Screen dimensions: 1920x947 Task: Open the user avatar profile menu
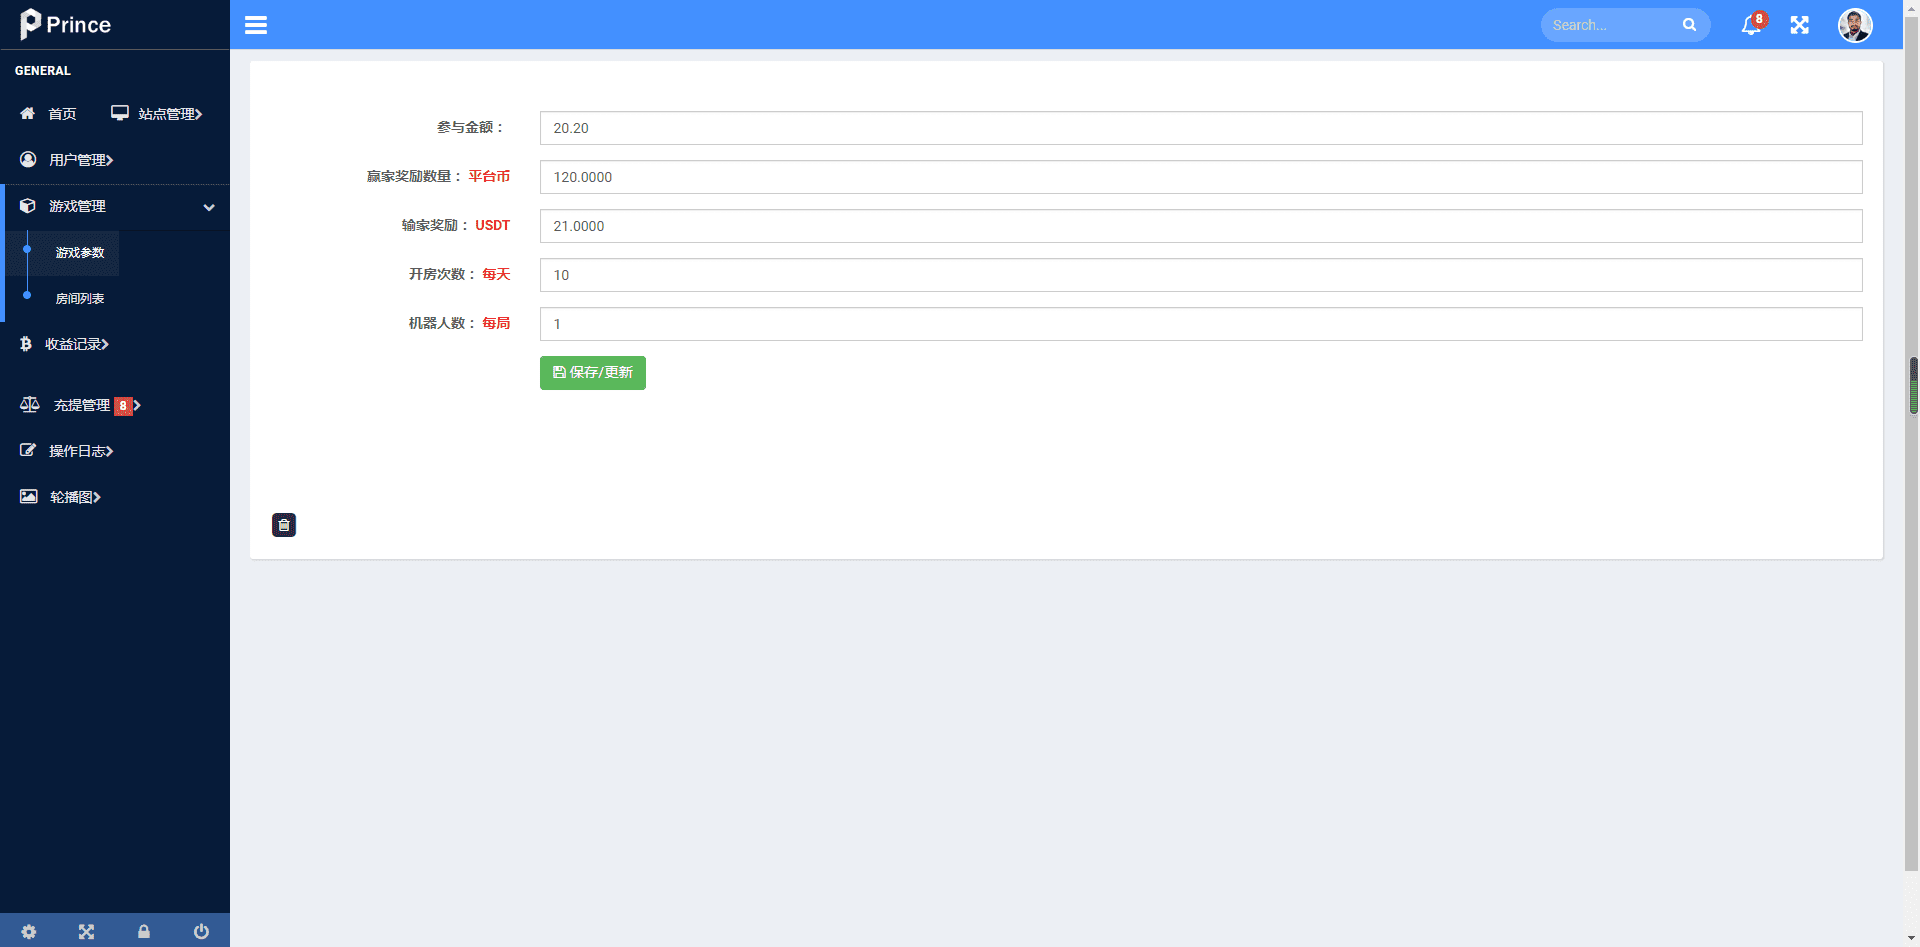coord(1855,25)
